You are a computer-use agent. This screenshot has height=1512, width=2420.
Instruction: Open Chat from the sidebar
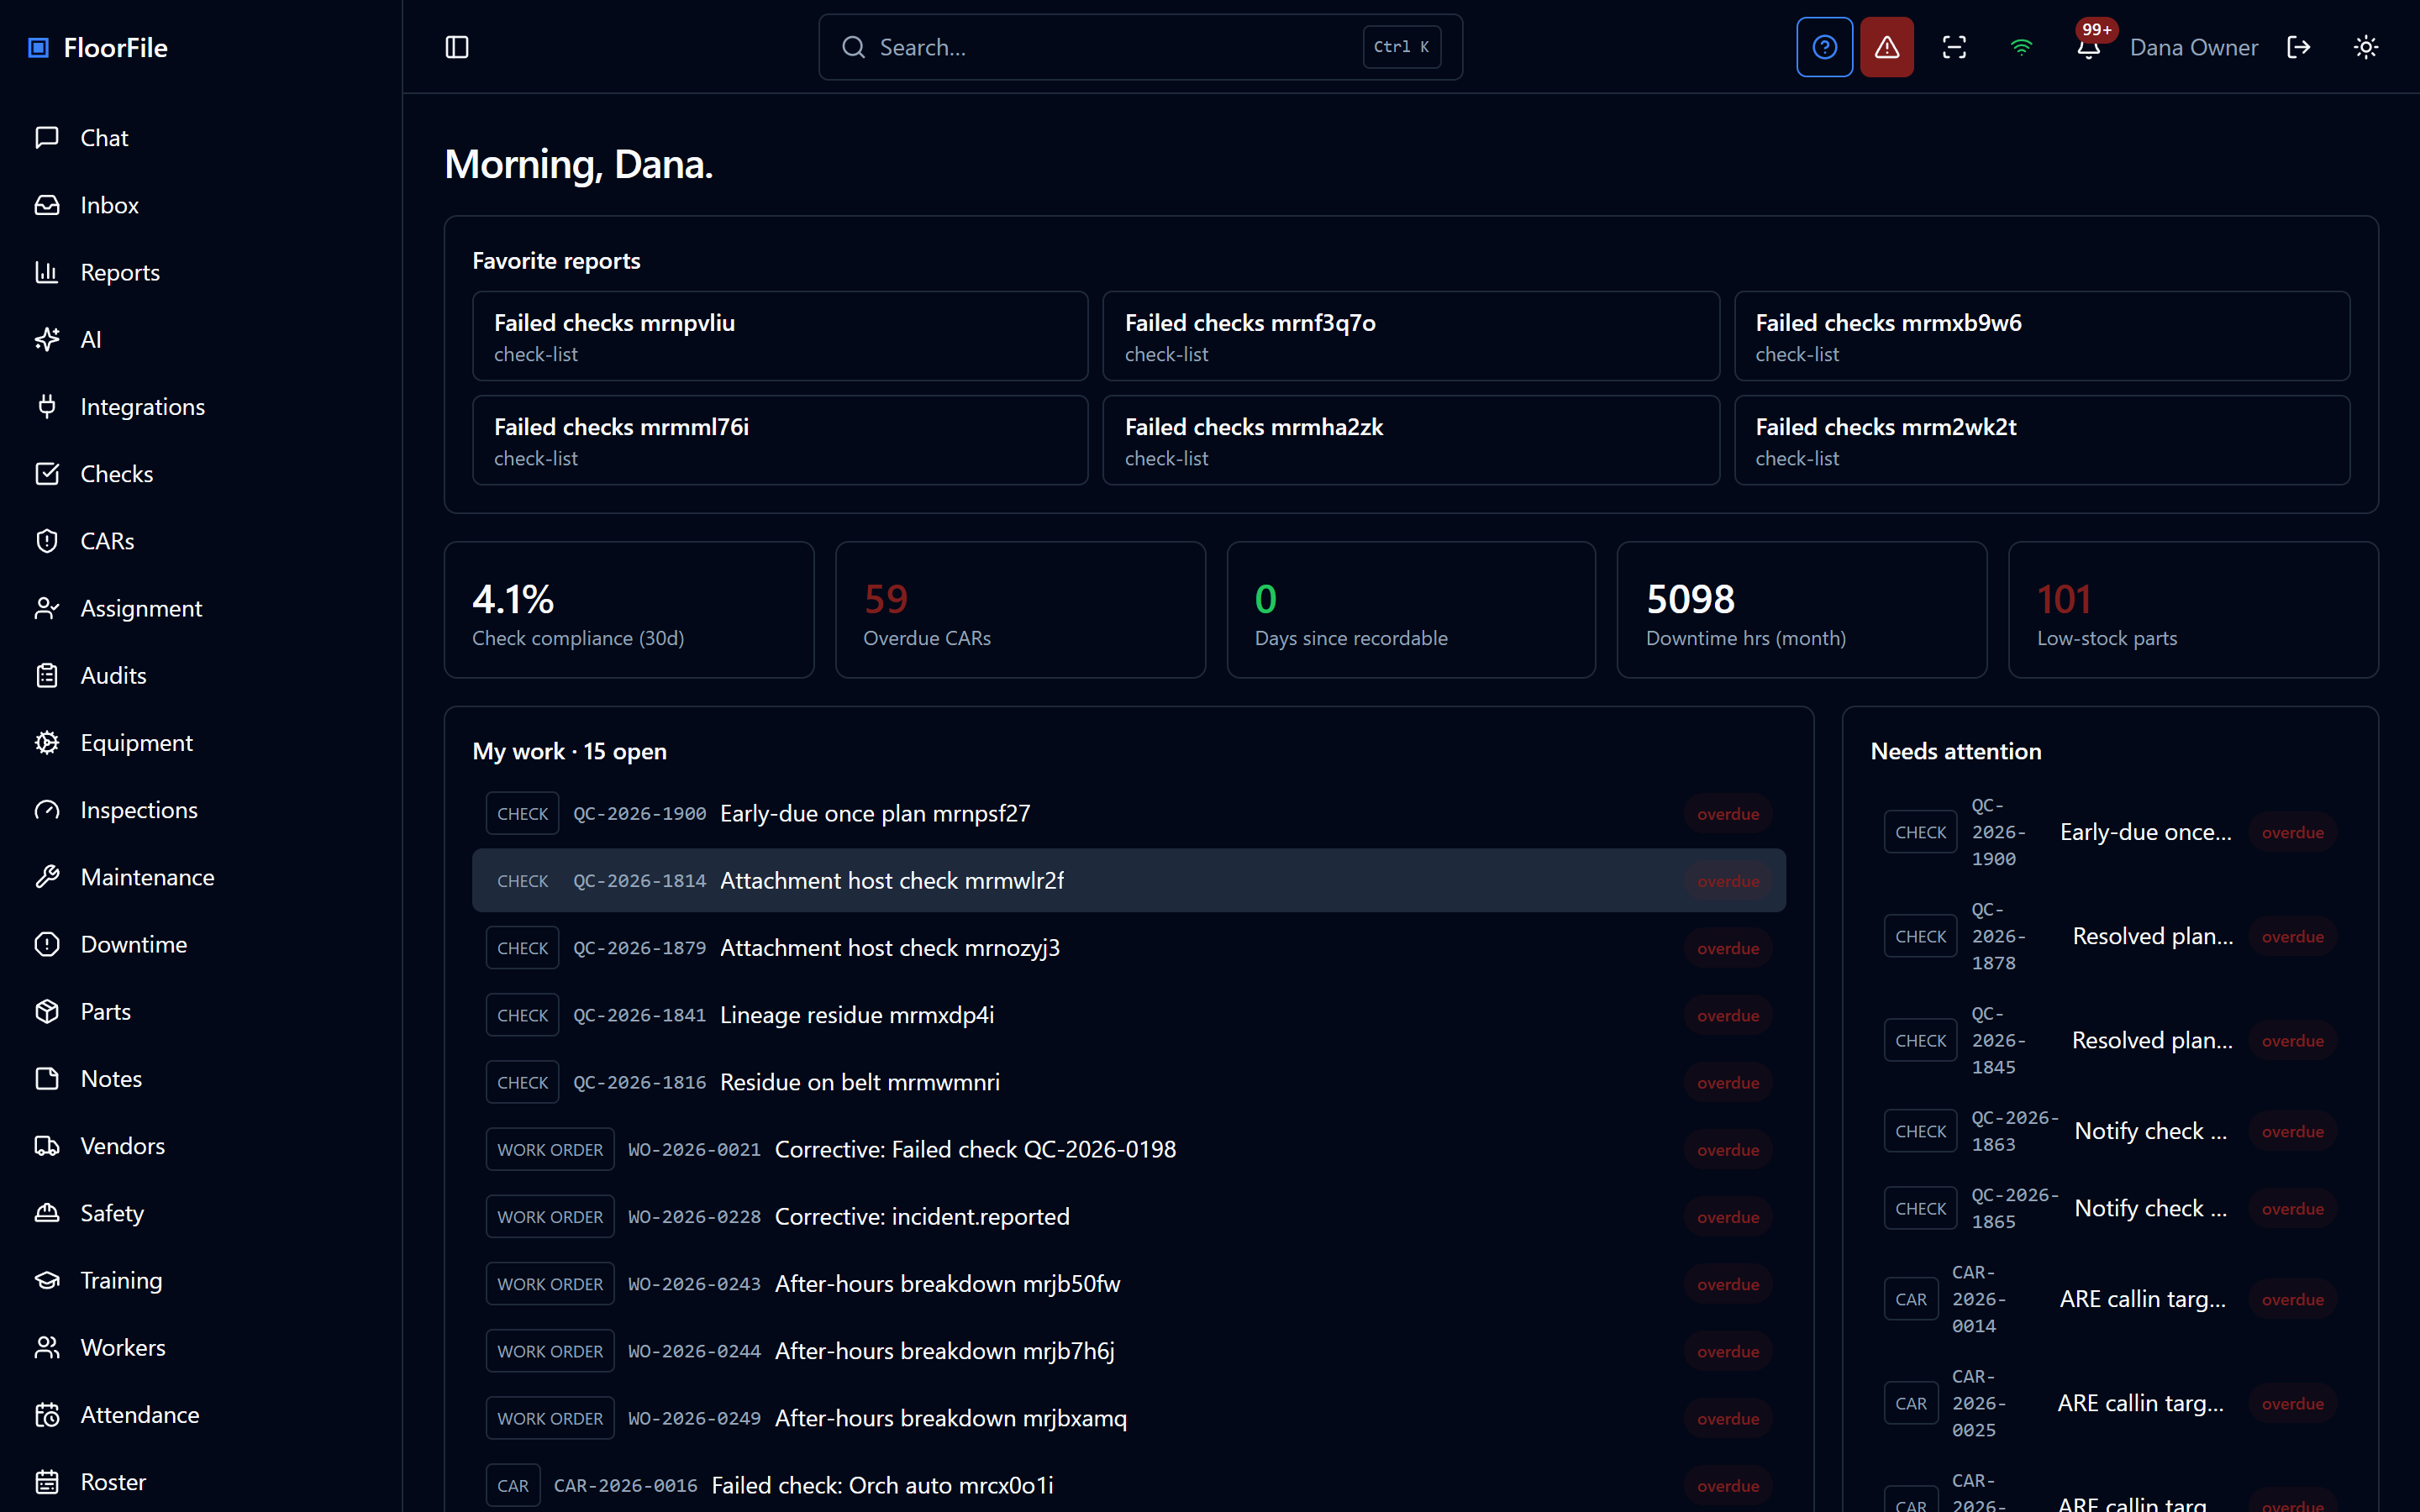tap(201, 138)
